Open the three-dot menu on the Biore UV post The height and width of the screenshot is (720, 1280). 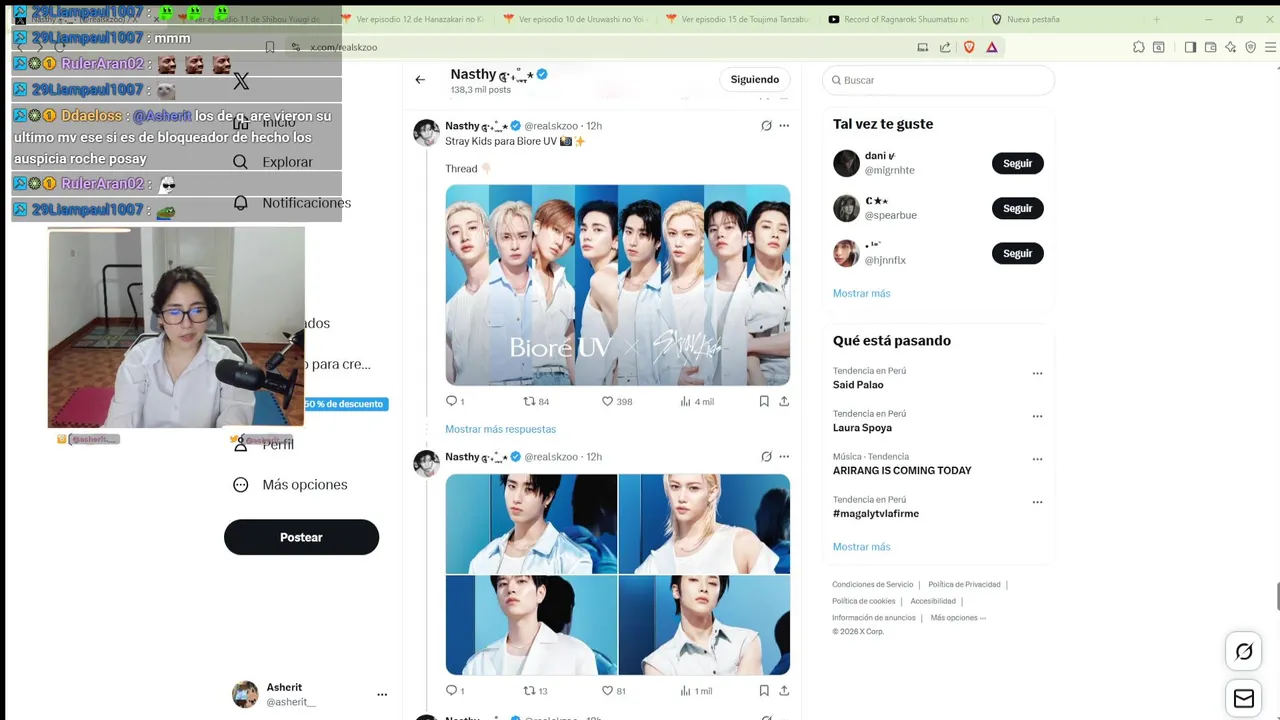[784, 126]
